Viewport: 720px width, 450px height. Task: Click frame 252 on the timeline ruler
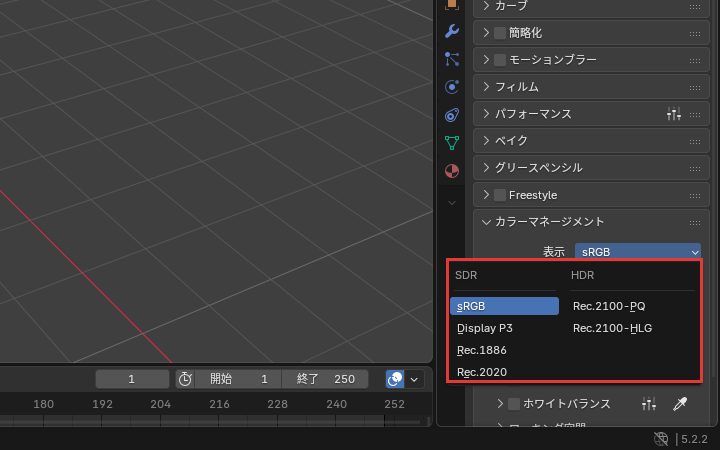coord(394,404)
